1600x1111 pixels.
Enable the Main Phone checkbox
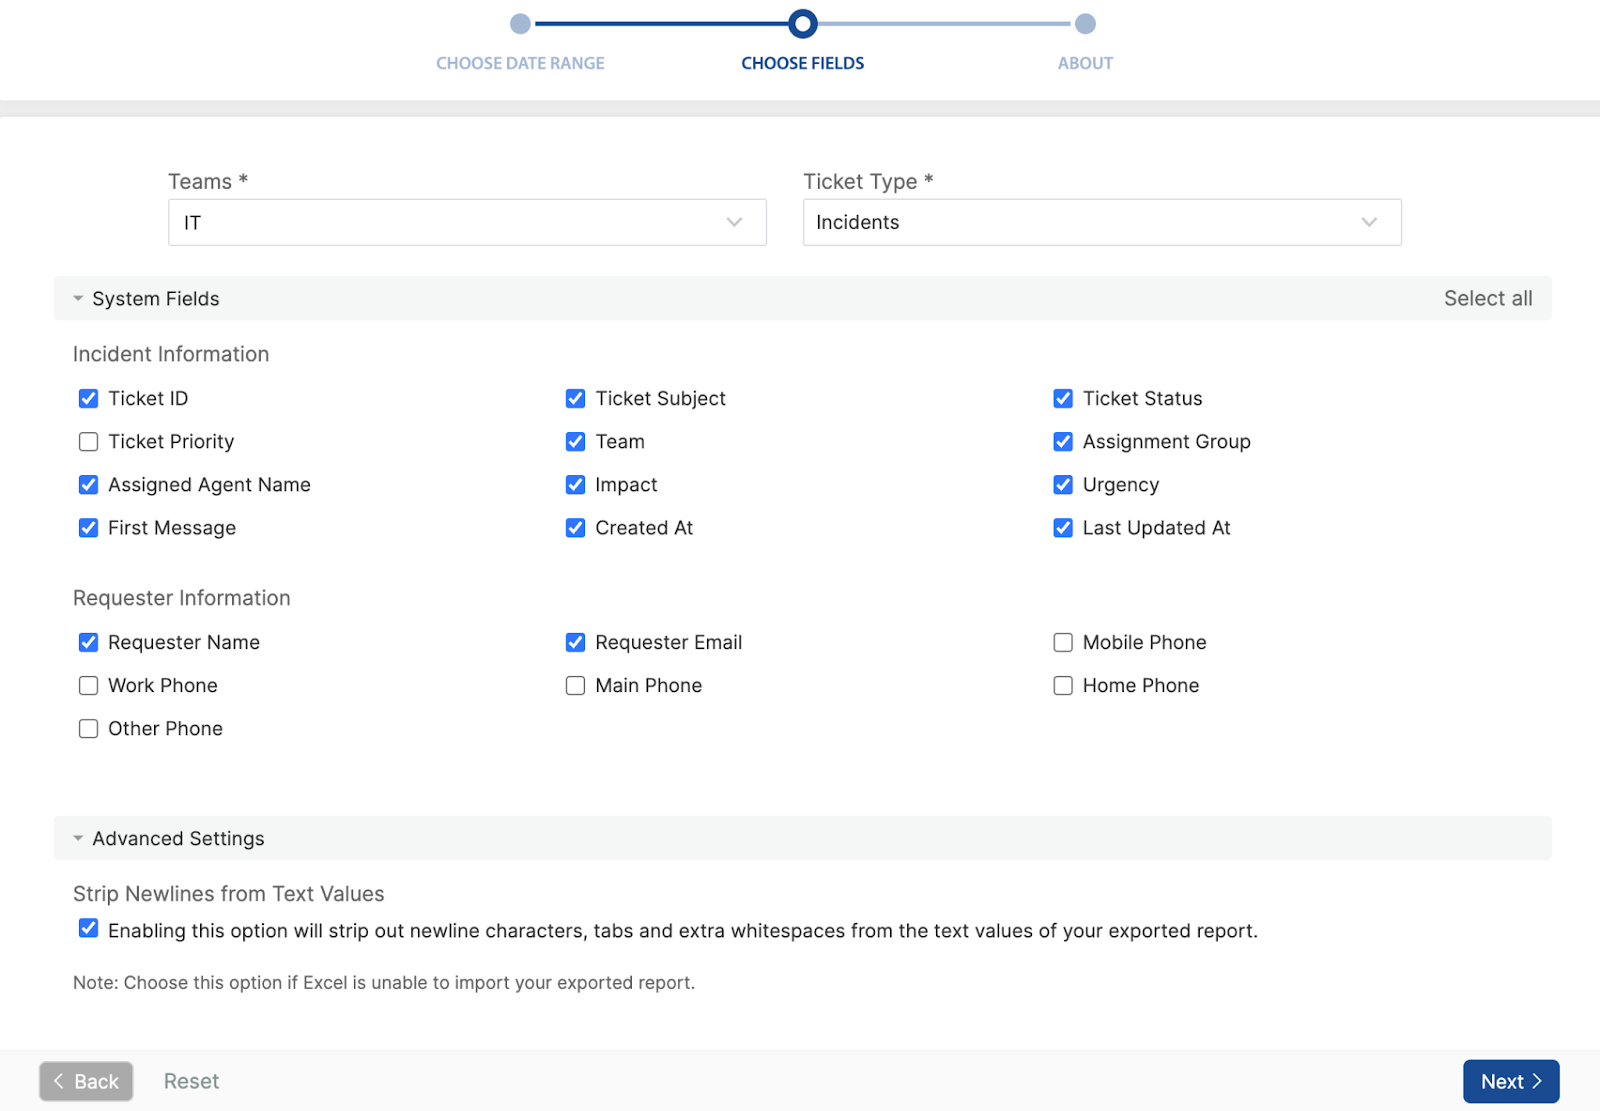coord(575,685)
